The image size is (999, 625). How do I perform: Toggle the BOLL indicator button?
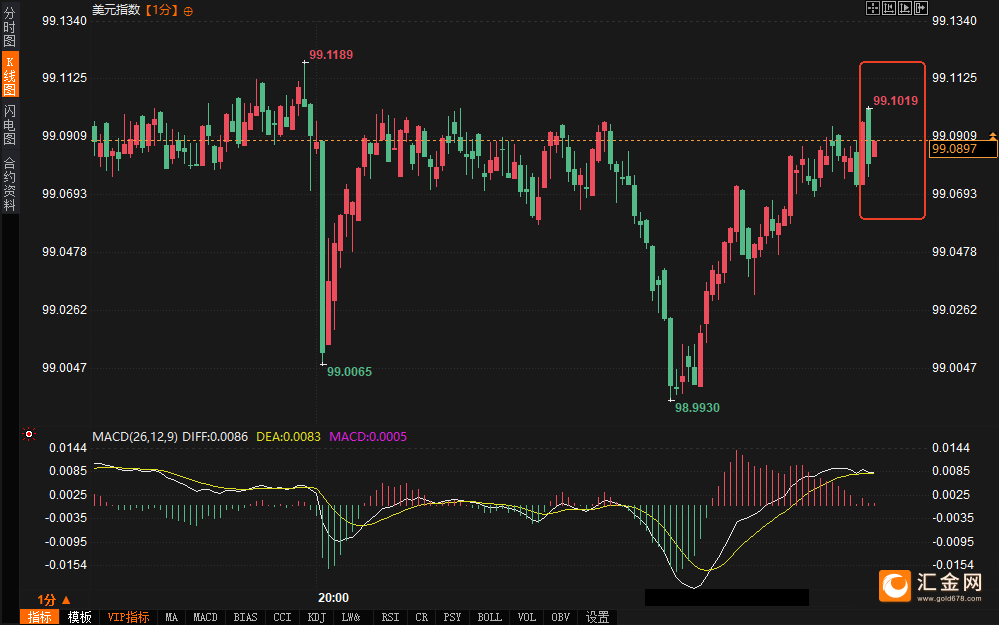489,617
